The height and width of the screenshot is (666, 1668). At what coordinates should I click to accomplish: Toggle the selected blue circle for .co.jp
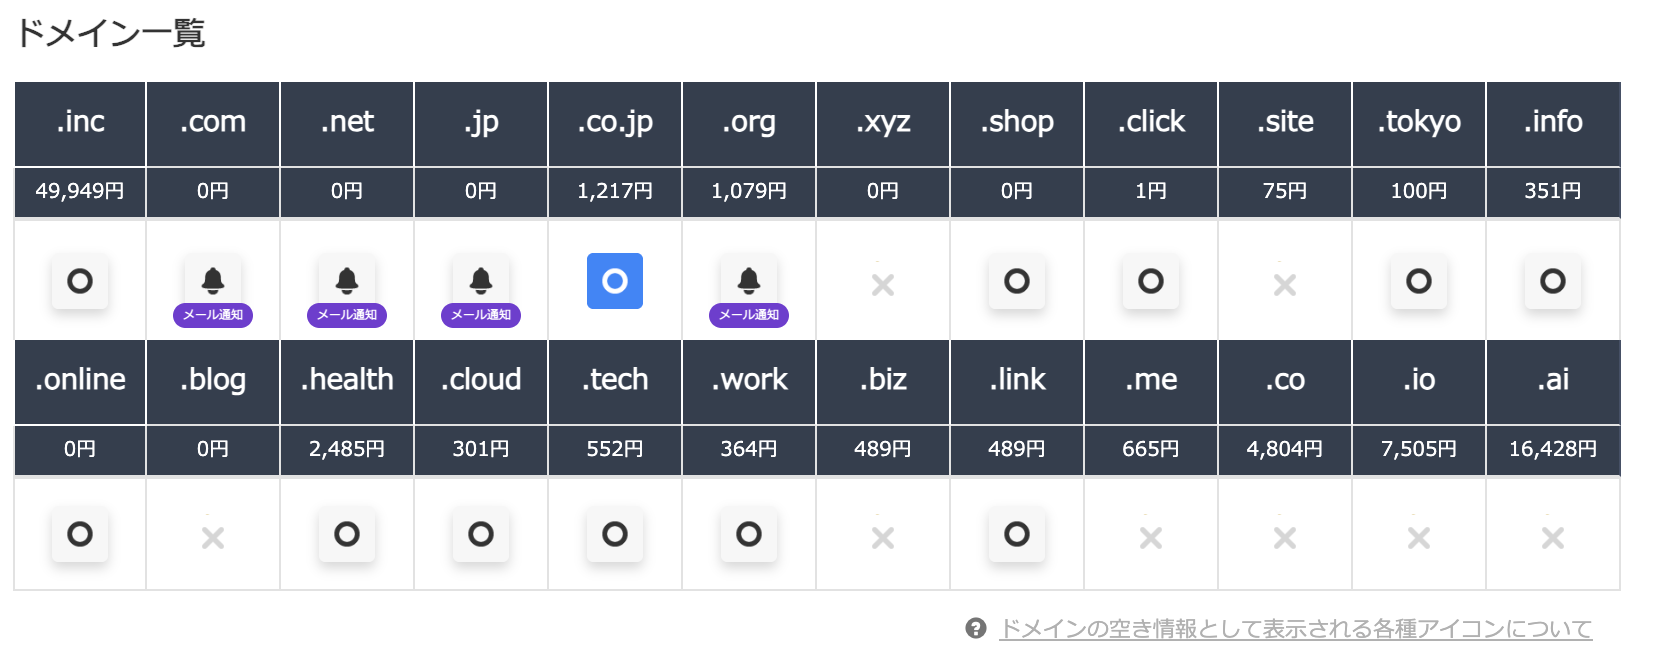click(615, 281)
